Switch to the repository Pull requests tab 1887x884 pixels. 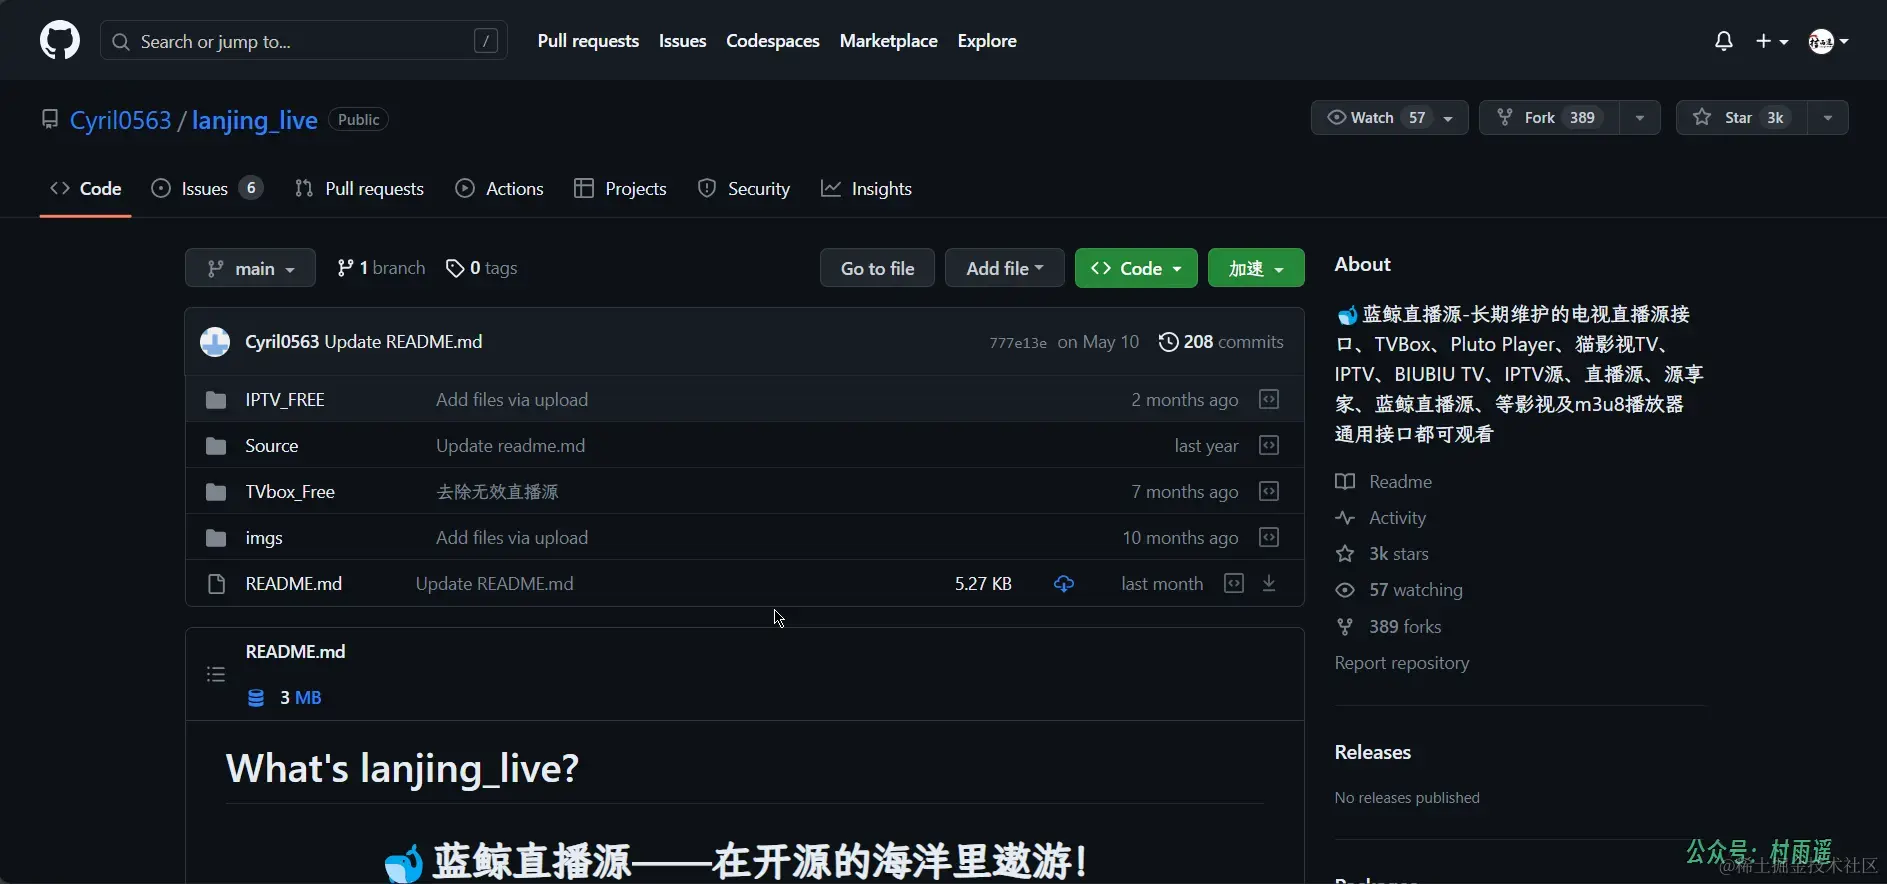pyautogui.click(x=359, y=189)
